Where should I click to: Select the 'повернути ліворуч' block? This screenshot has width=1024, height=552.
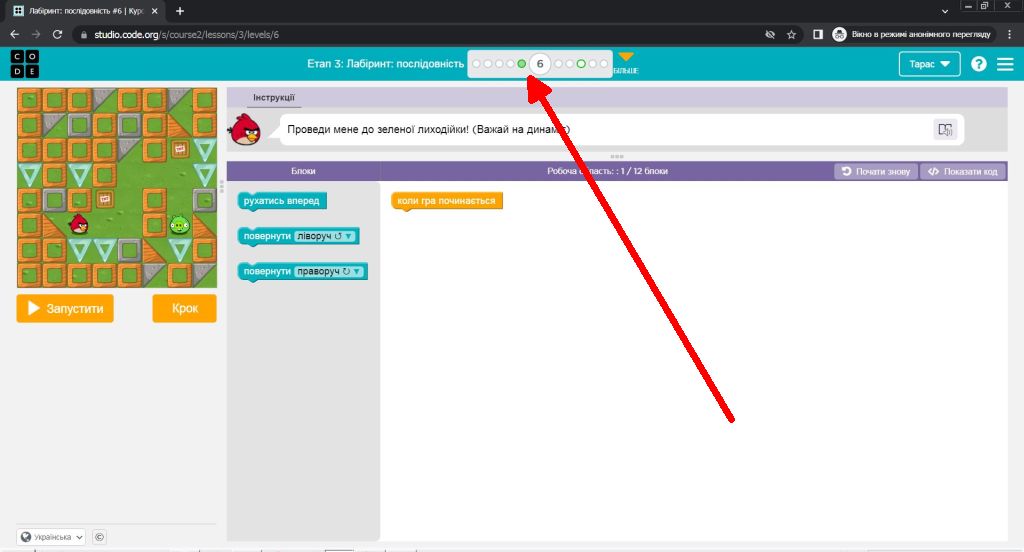[x=266, y=236]
